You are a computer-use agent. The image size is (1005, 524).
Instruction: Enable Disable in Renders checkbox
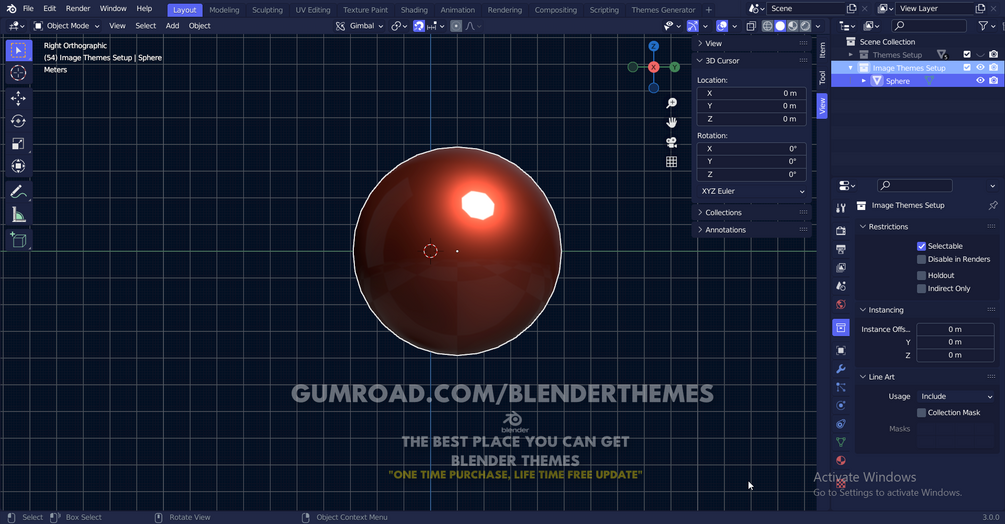coord(921,259)
